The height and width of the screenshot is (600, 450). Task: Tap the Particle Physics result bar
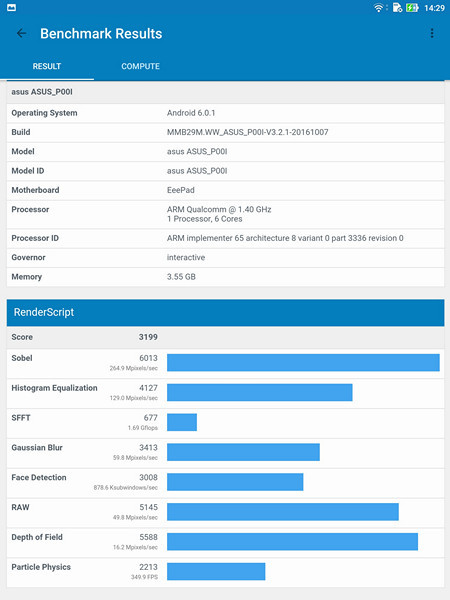pos(216,571)
